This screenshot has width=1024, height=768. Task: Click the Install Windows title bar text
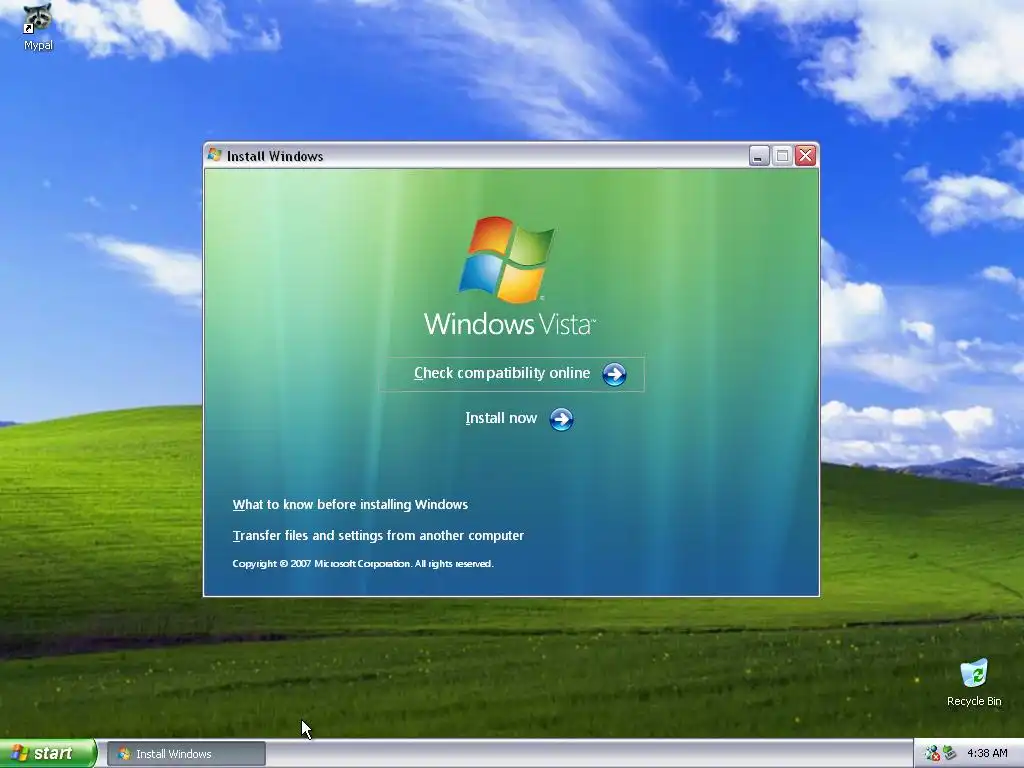coord(275,156)
